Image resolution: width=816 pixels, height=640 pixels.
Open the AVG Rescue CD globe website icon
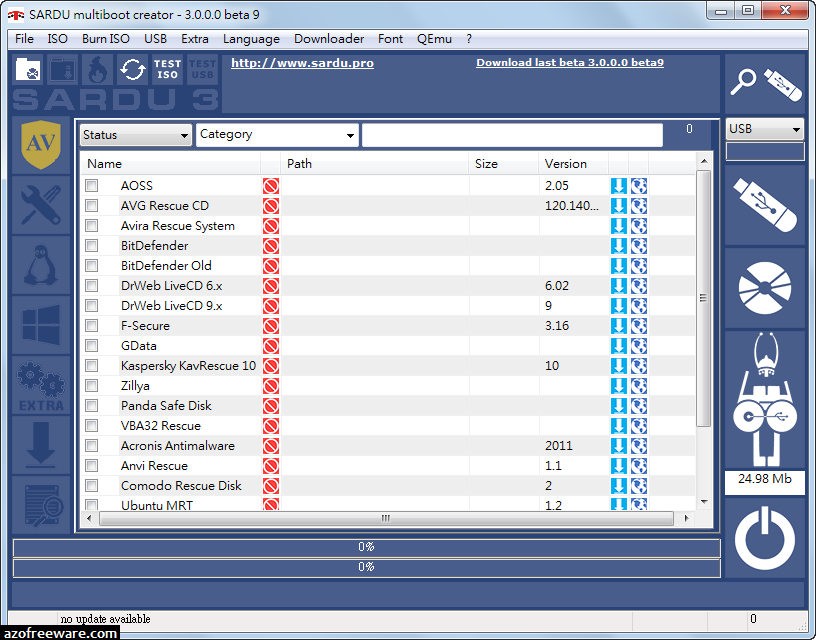pos(639,206)
